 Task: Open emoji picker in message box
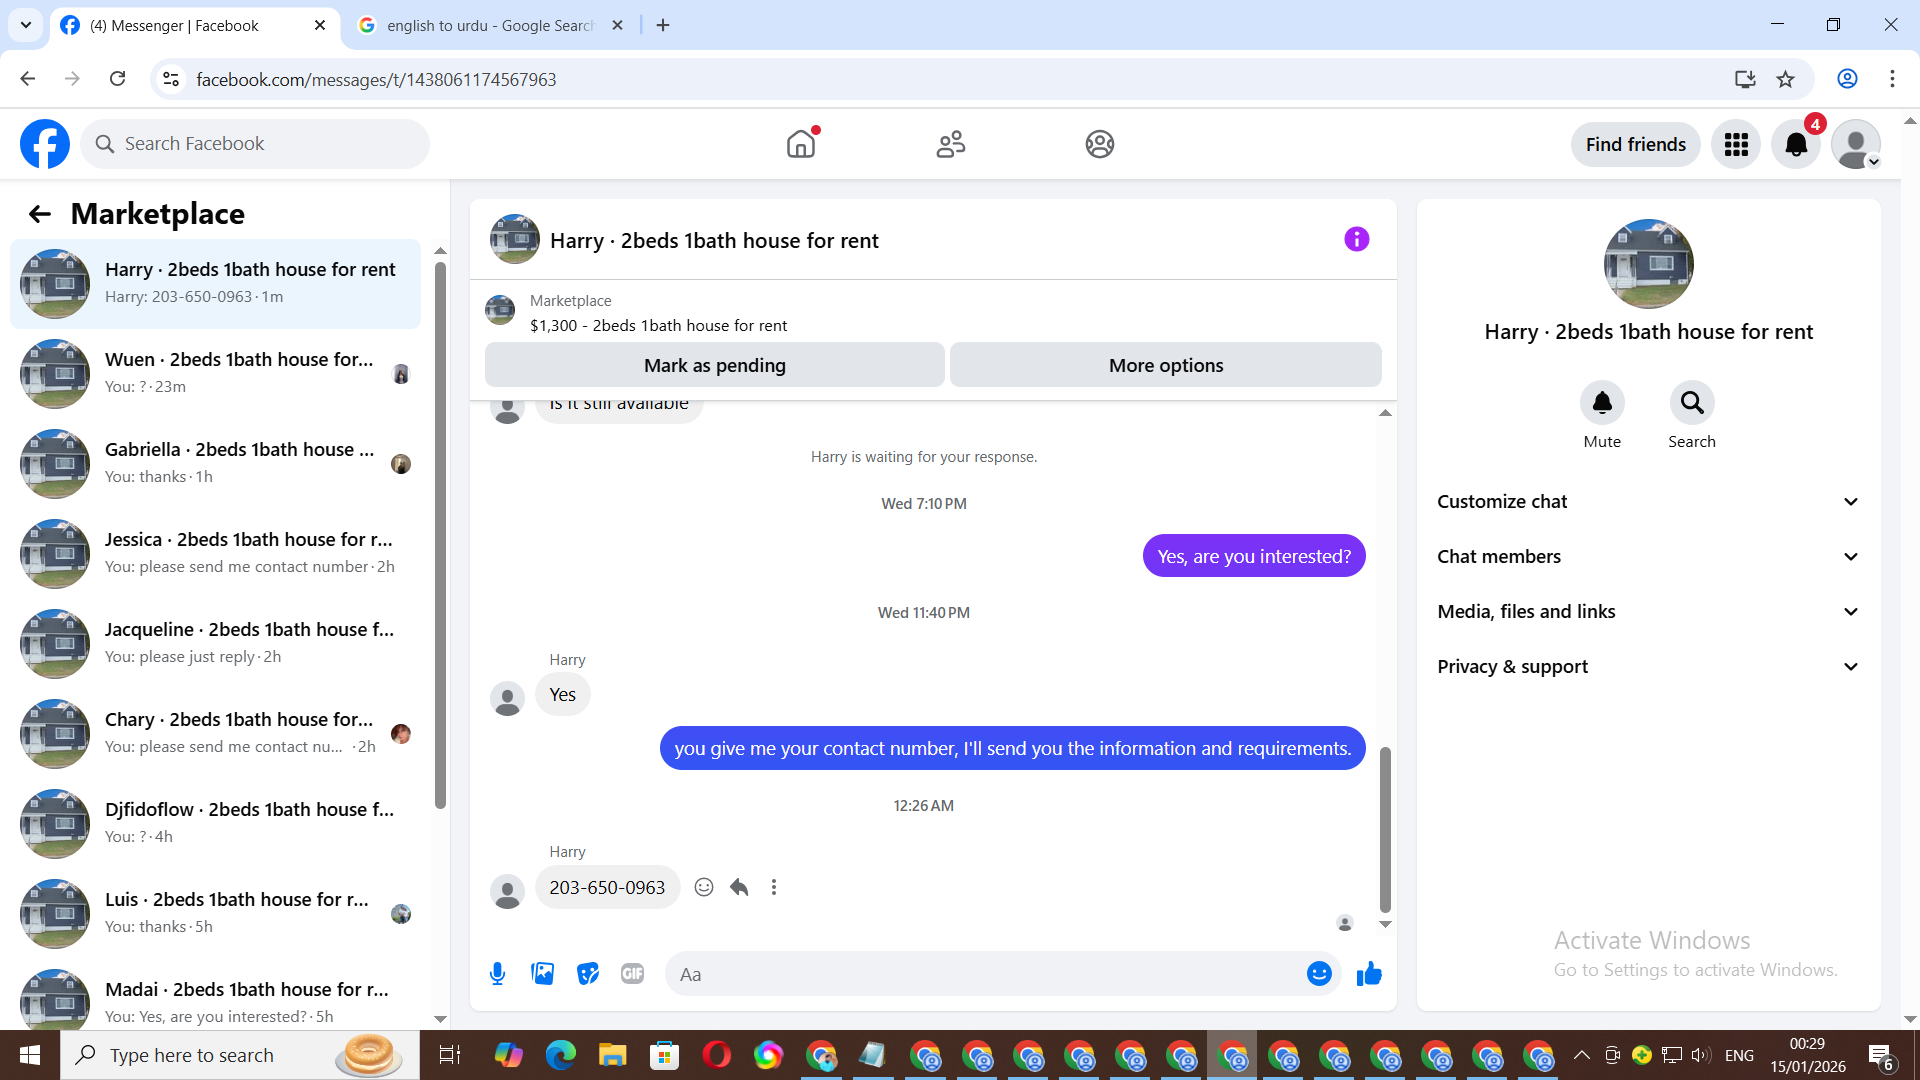point(1319,973)
